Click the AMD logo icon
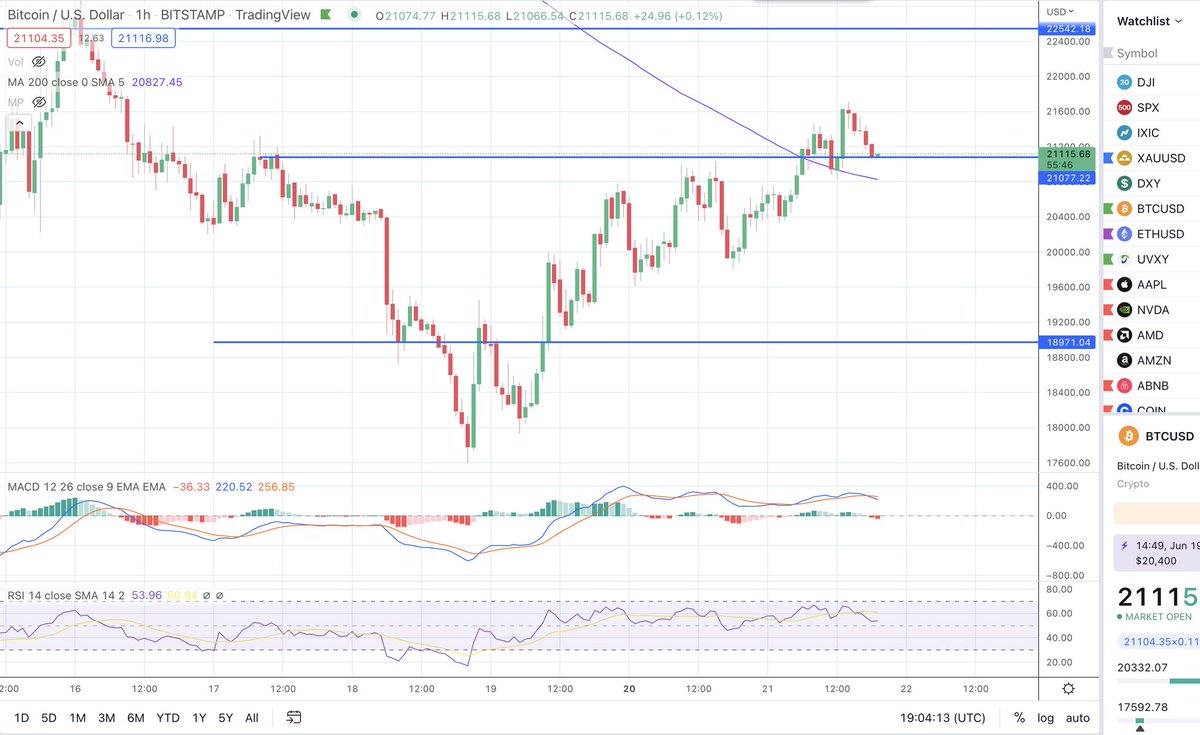1200x735 pixels. pos(1124,335)
